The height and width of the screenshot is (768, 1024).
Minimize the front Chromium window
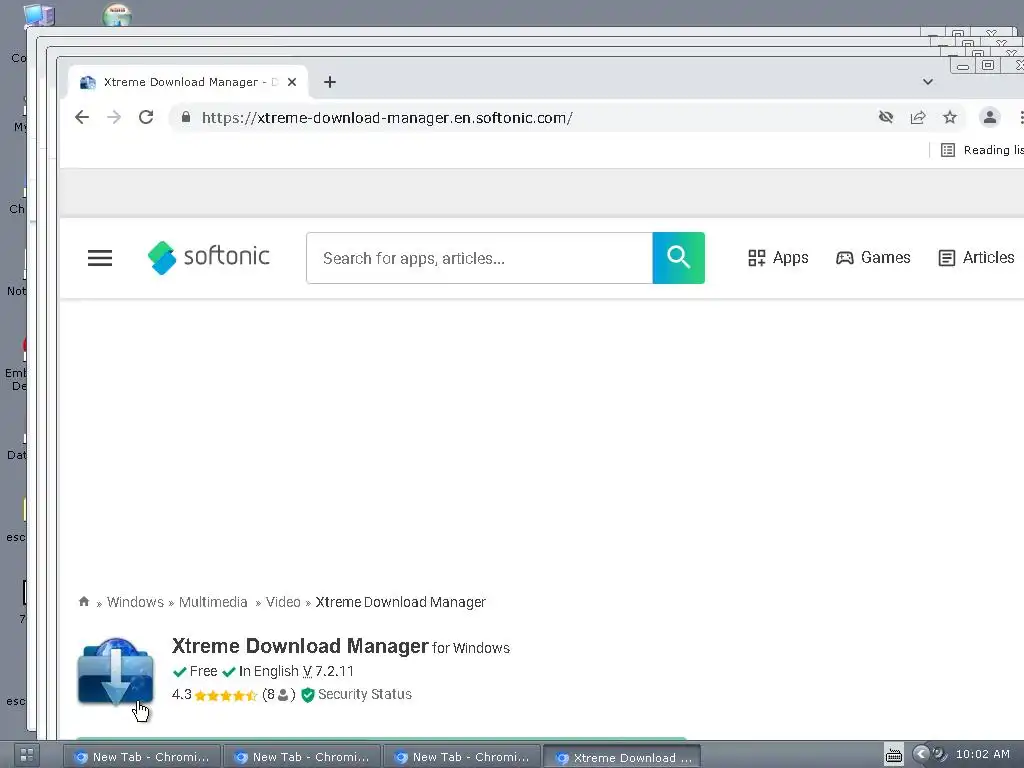click(963, 66)
